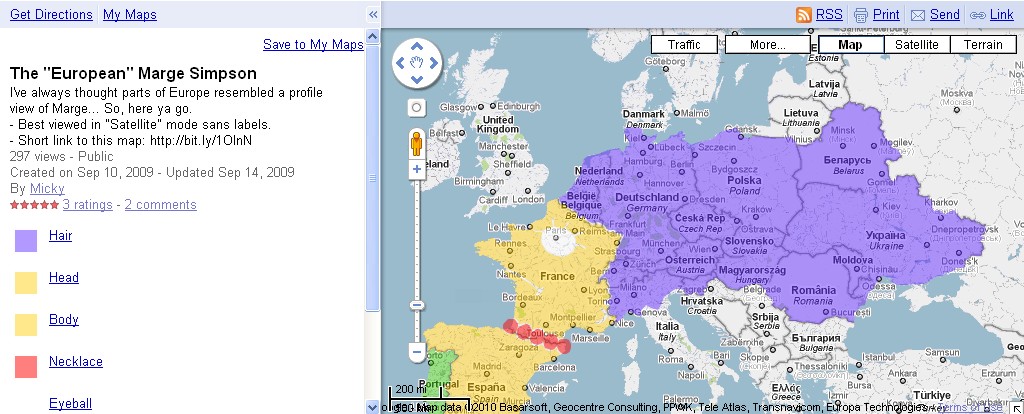1024x414 pixels.
Task: Click the chain Link icon
Action: point(978,15)
